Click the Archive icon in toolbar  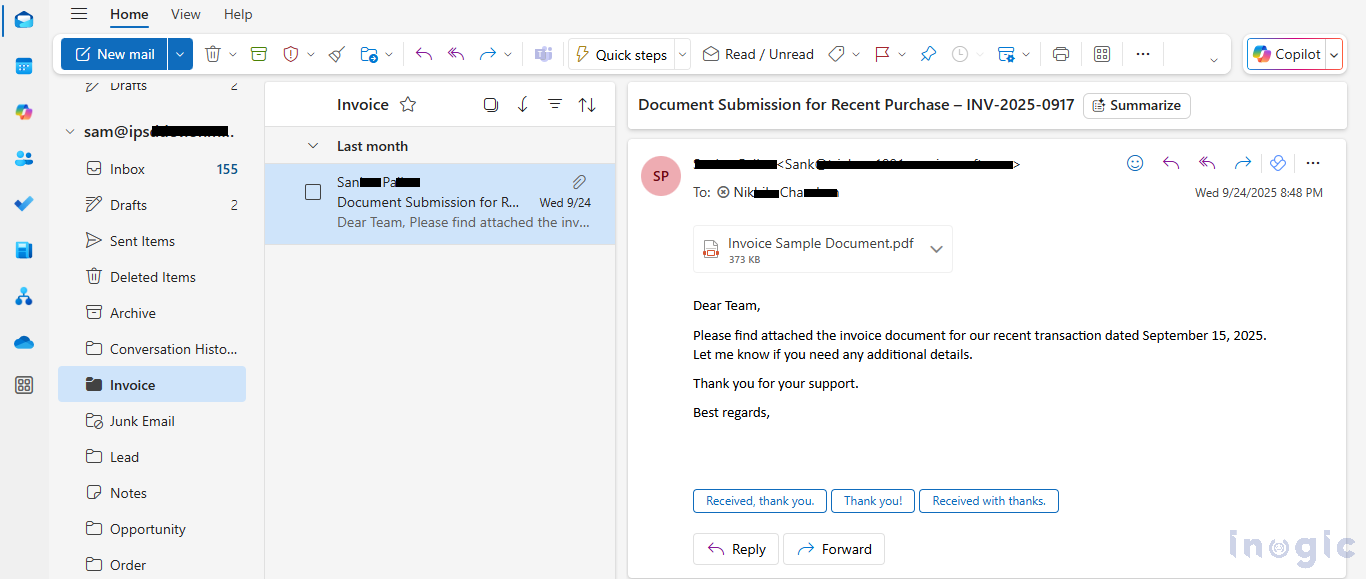pyautogui.click(x=259, y=54)
